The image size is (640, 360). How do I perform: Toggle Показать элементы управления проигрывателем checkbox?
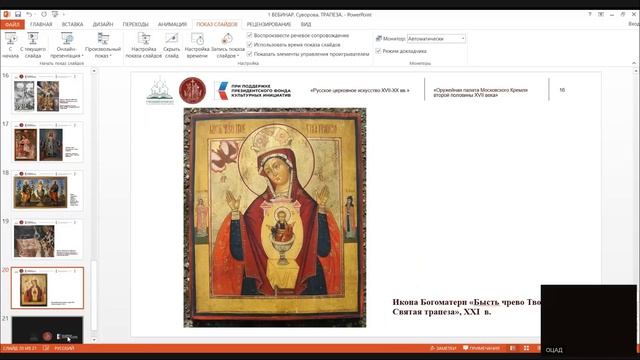250,54
